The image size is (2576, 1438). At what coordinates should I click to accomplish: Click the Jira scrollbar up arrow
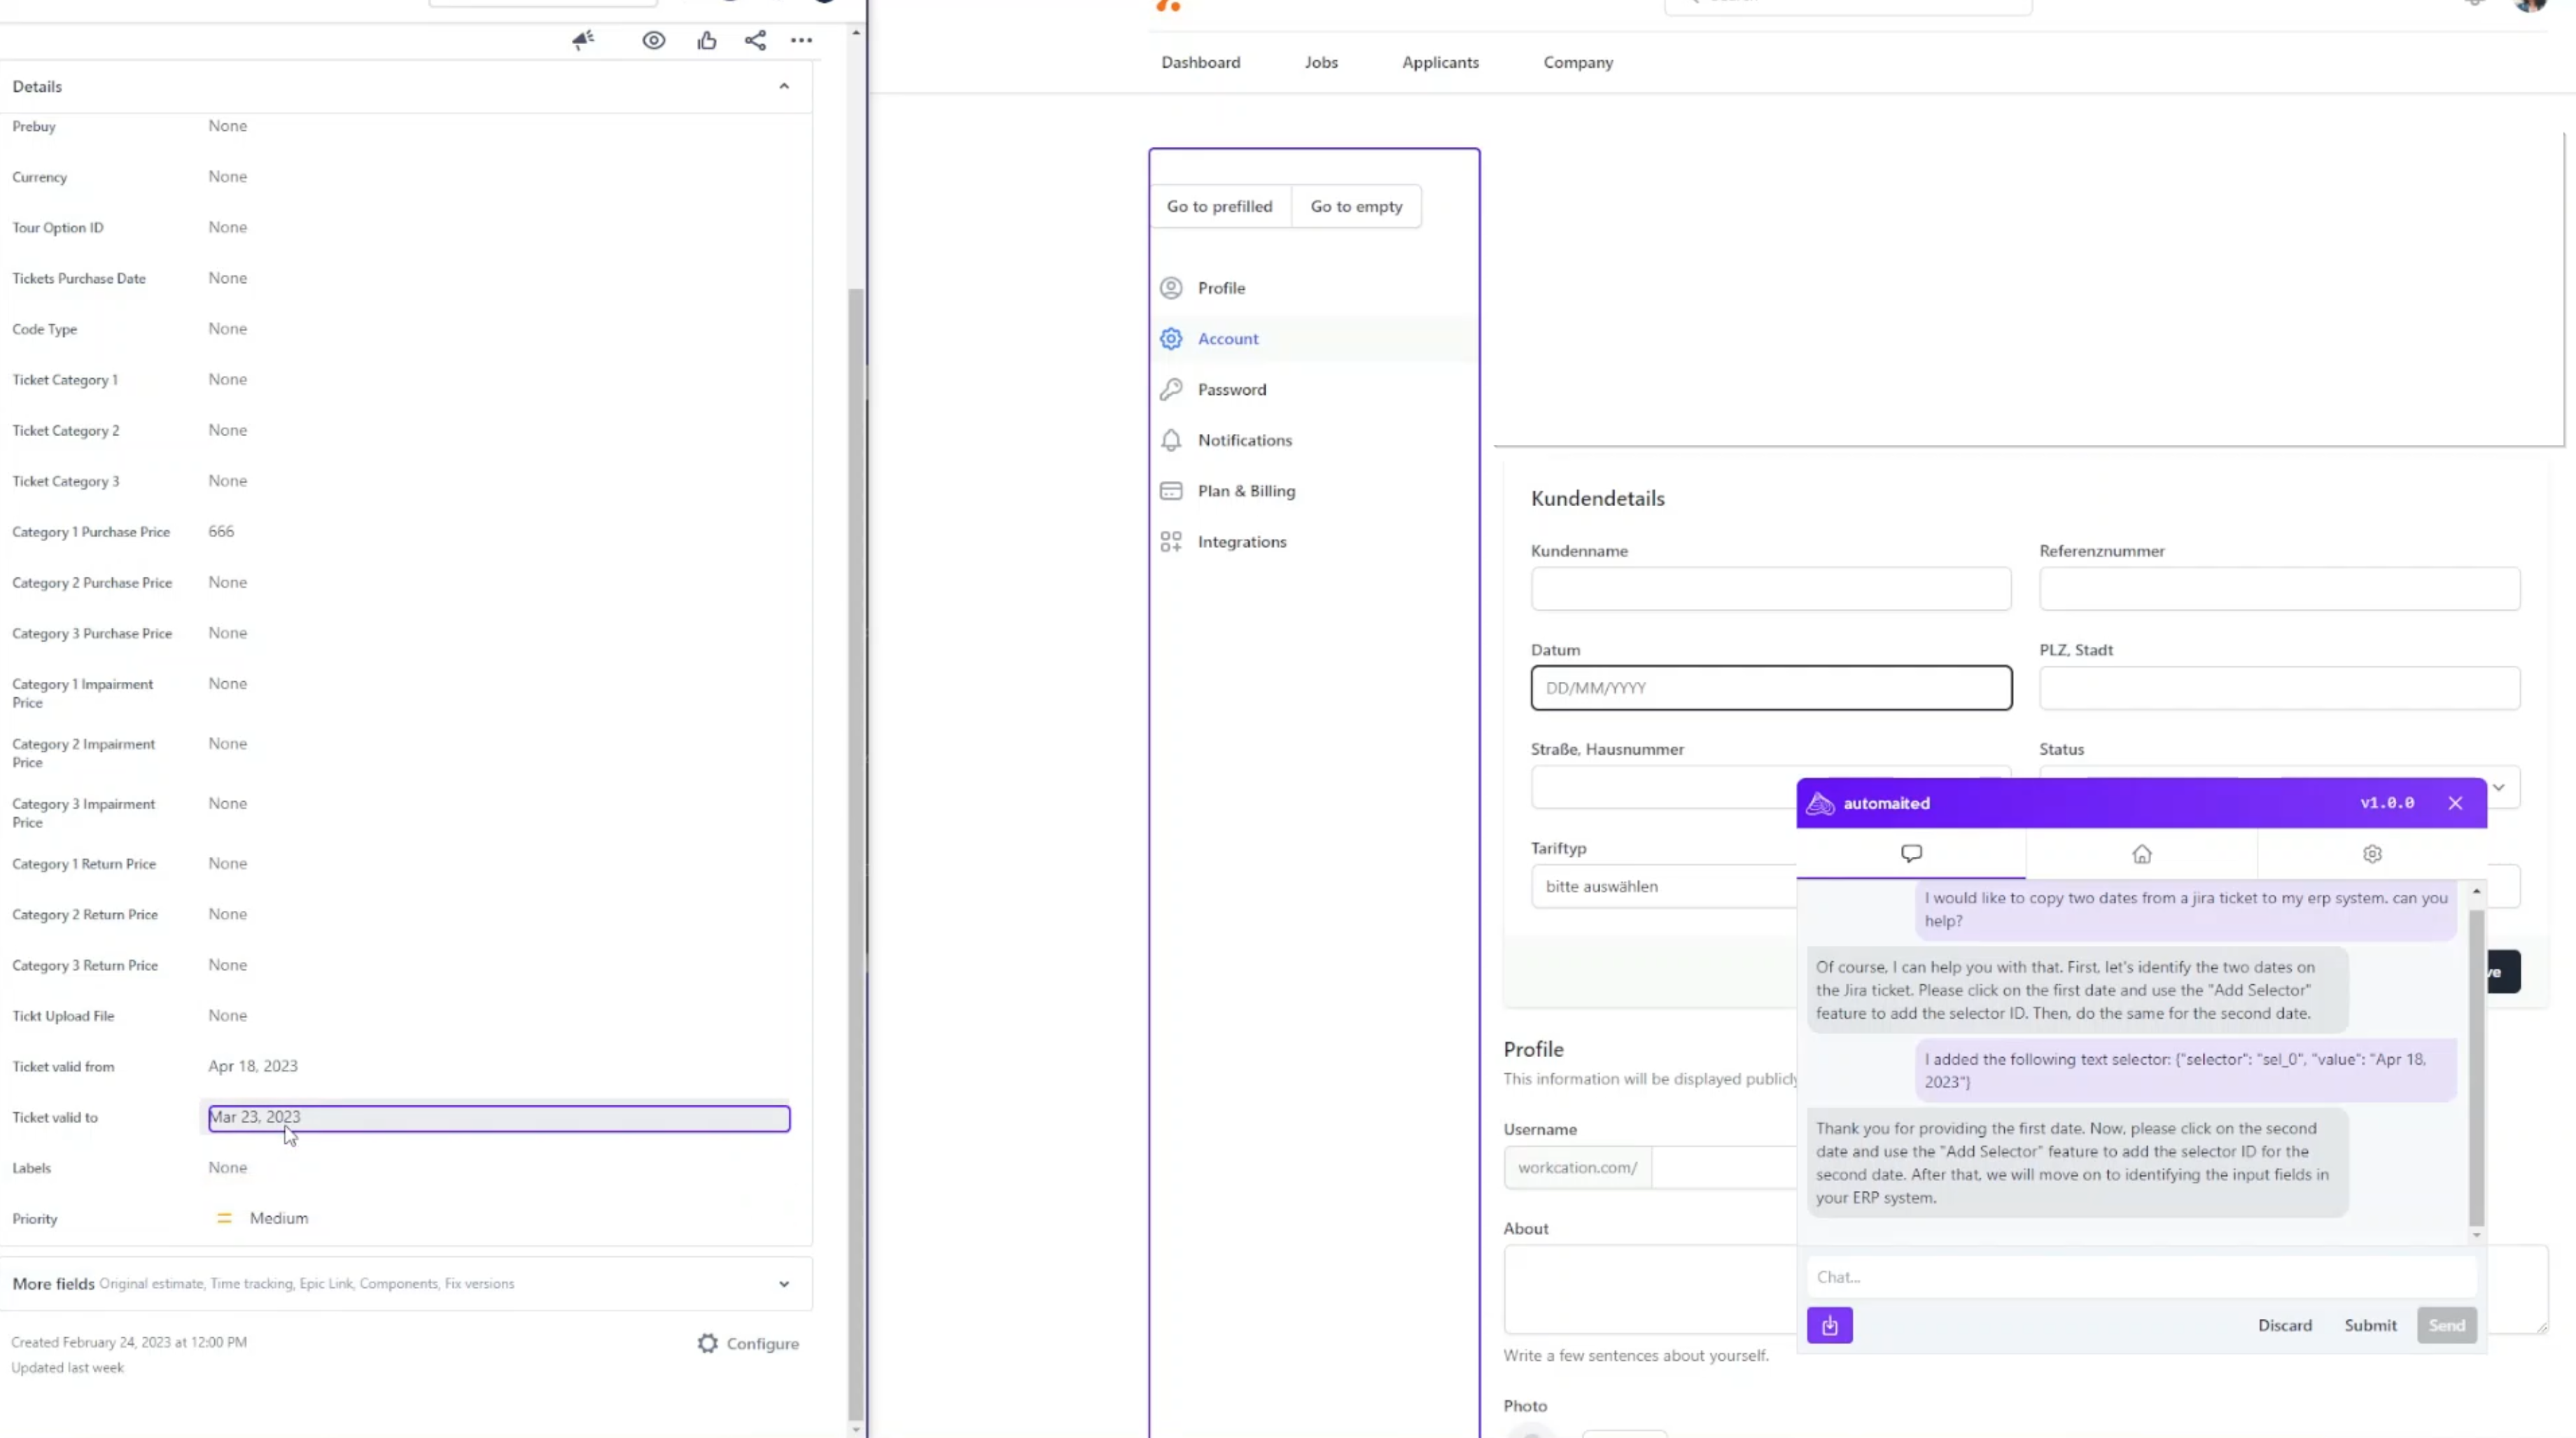tap(855, 33)
